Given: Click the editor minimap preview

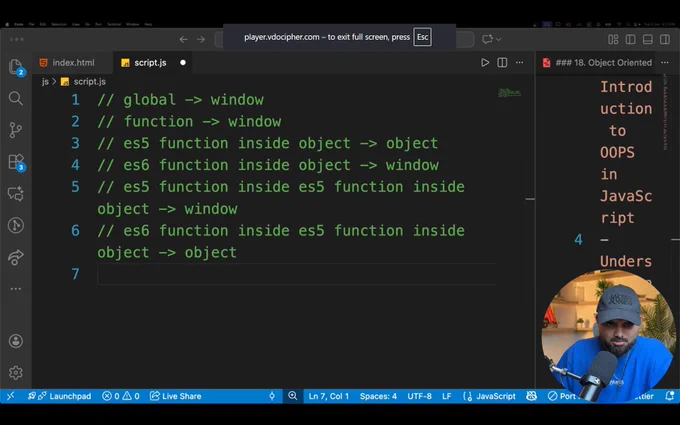Looking at the screenshot, I should (x=510, y=92).
